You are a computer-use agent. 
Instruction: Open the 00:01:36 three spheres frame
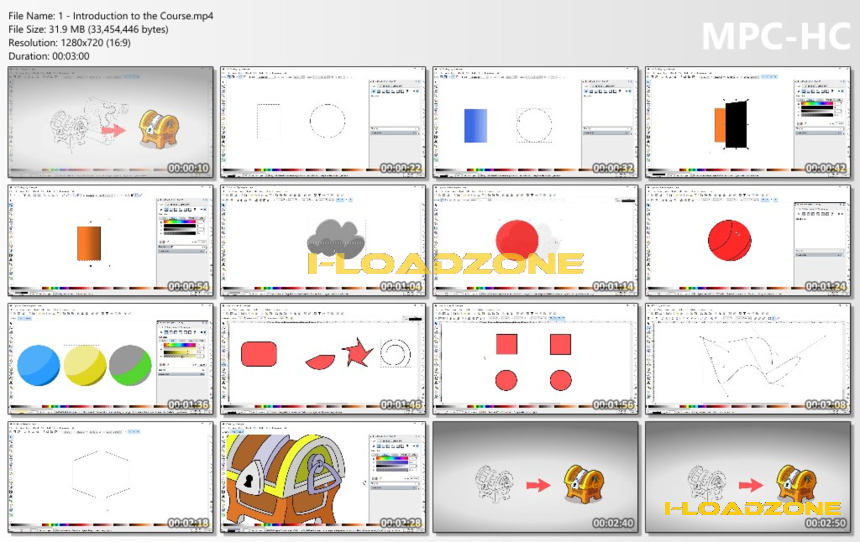(x=111, y=359)
